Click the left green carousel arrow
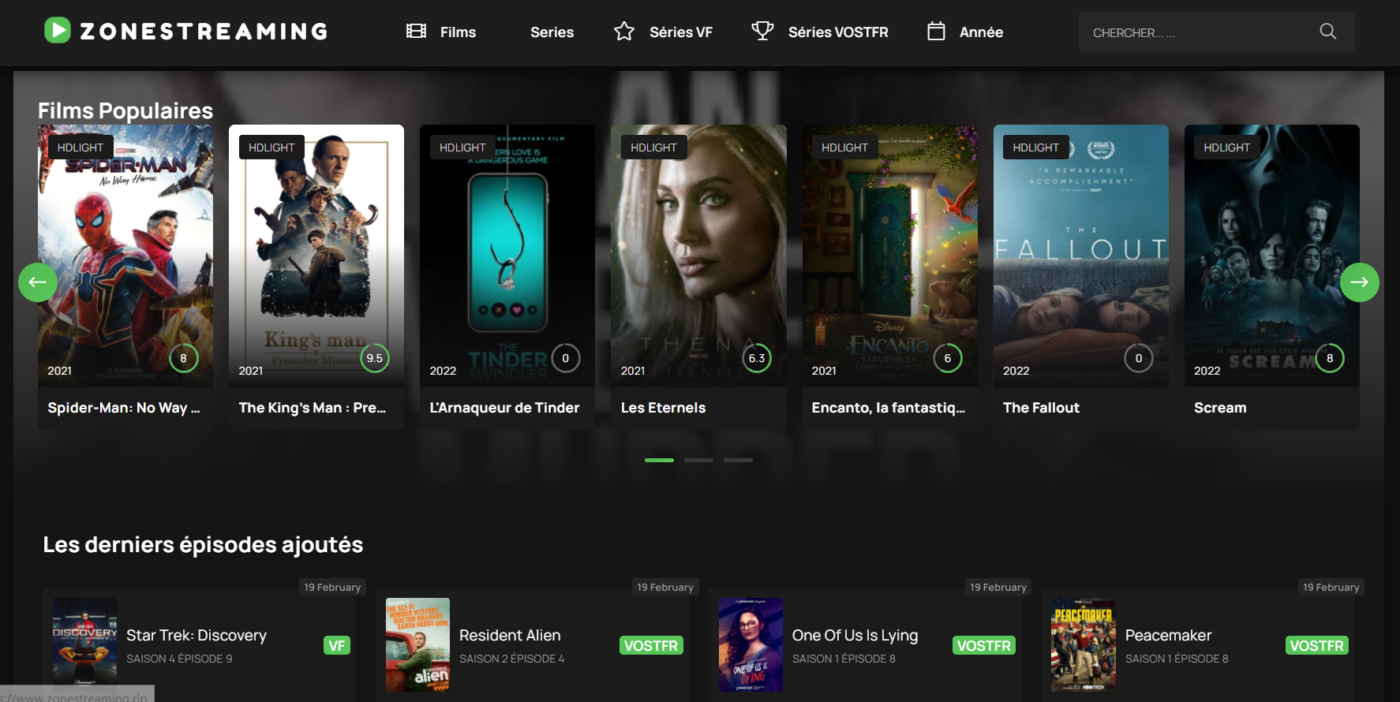Screen dimensions: 1400x702 click(38, 282)
